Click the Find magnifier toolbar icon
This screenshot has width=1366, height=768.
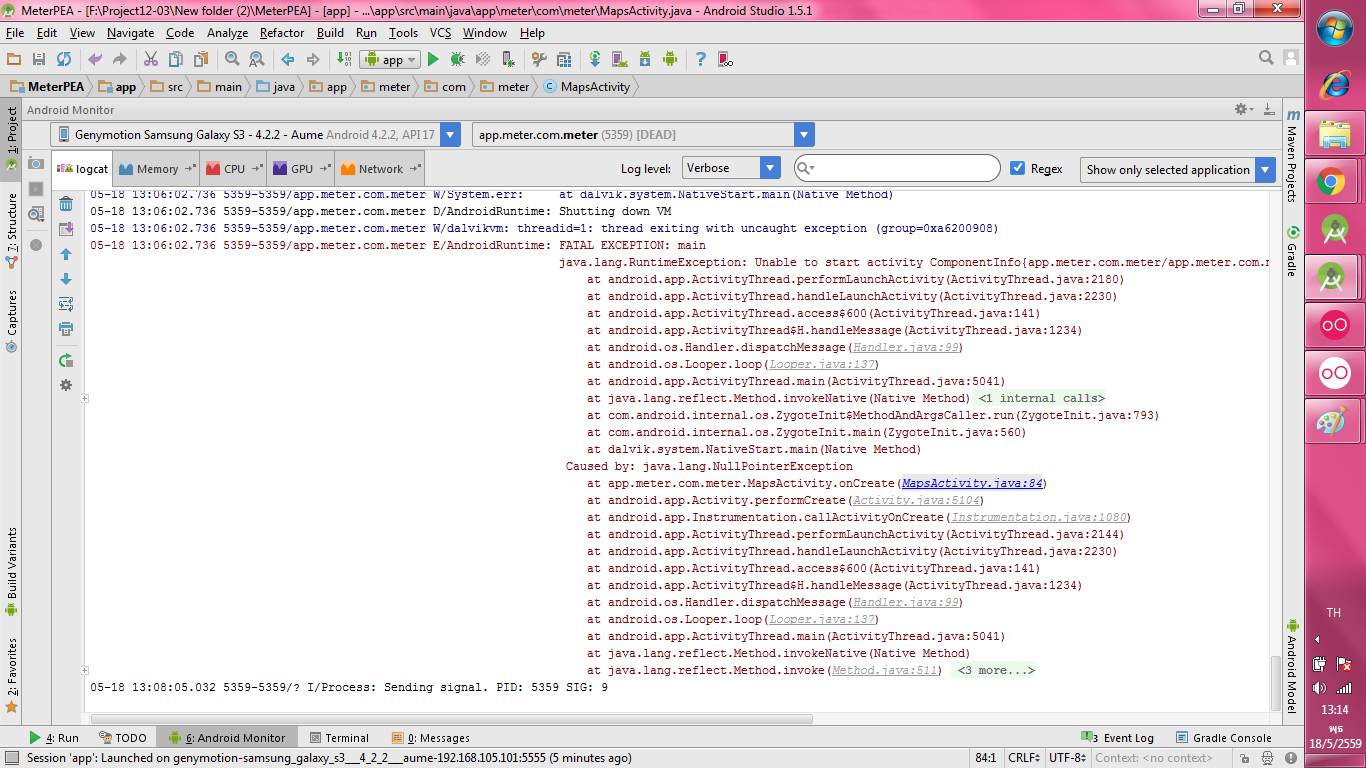click(232, 60)
